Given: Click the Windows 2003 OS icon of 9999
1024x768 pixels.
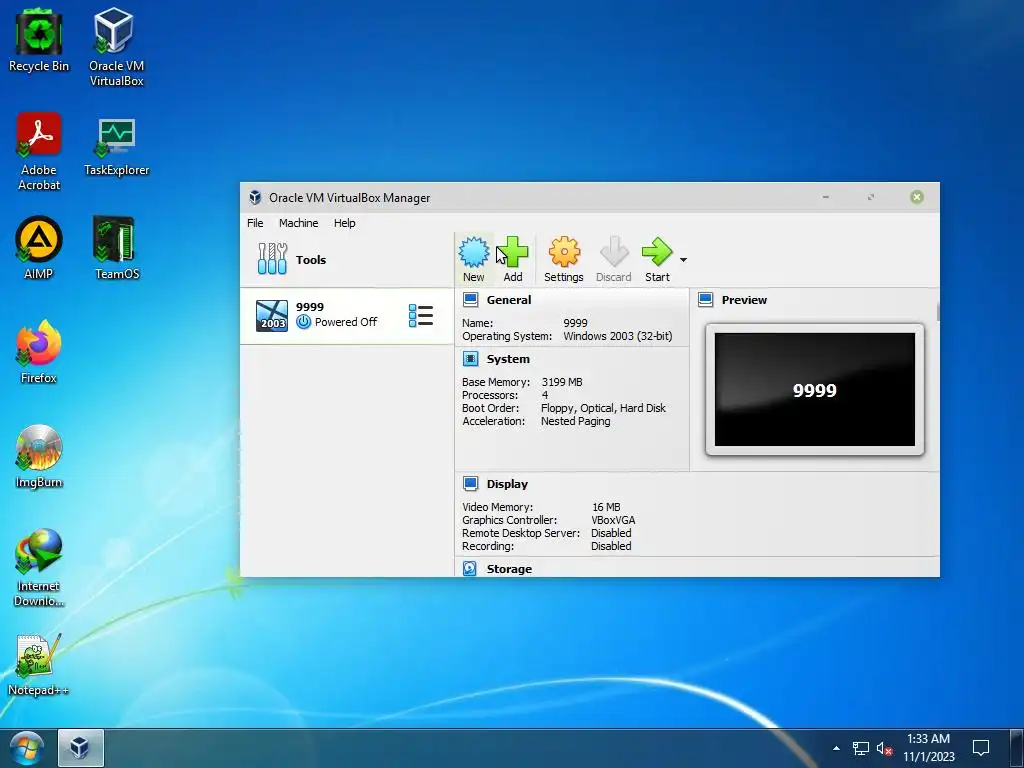Looking at the screenshot, I should pos(272,315).
